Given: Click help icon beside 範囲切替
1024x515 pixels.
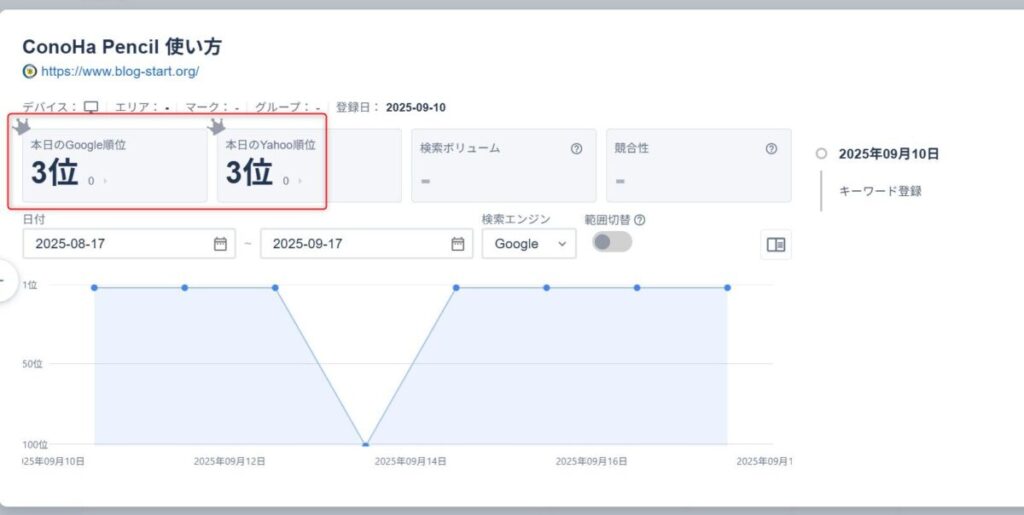Looking at the screenshot, I should 640,220.
